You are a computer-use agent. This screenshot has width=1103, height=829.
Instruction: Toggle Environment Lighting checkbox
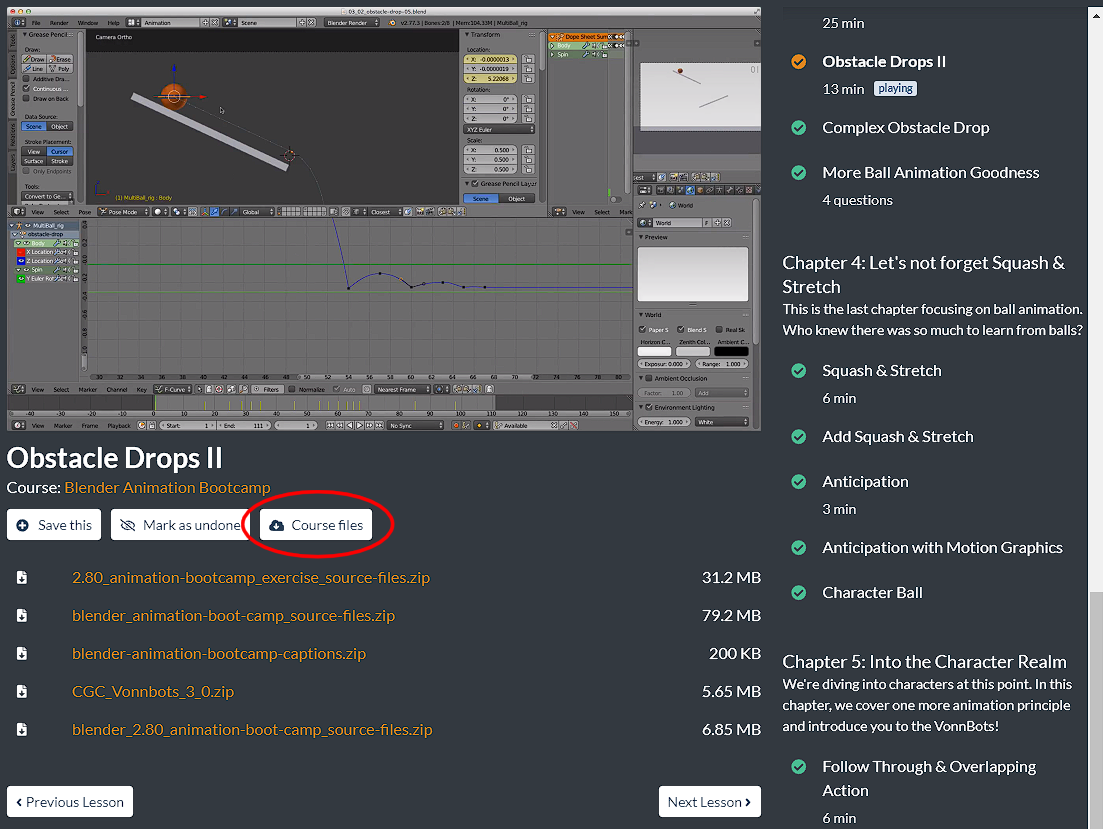click(x=649, y=407)
